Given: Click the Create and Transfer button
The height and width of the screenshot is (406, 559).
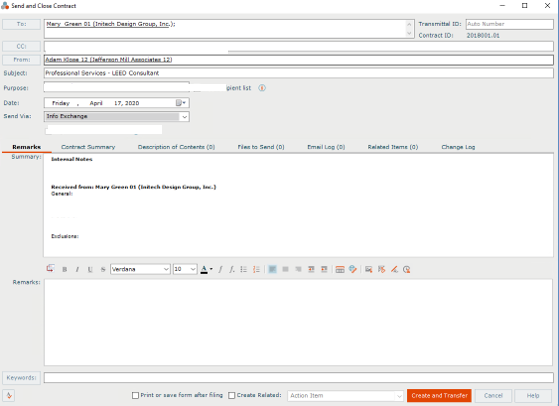Looking at the screenshot, I should click(x=439, y=395).
